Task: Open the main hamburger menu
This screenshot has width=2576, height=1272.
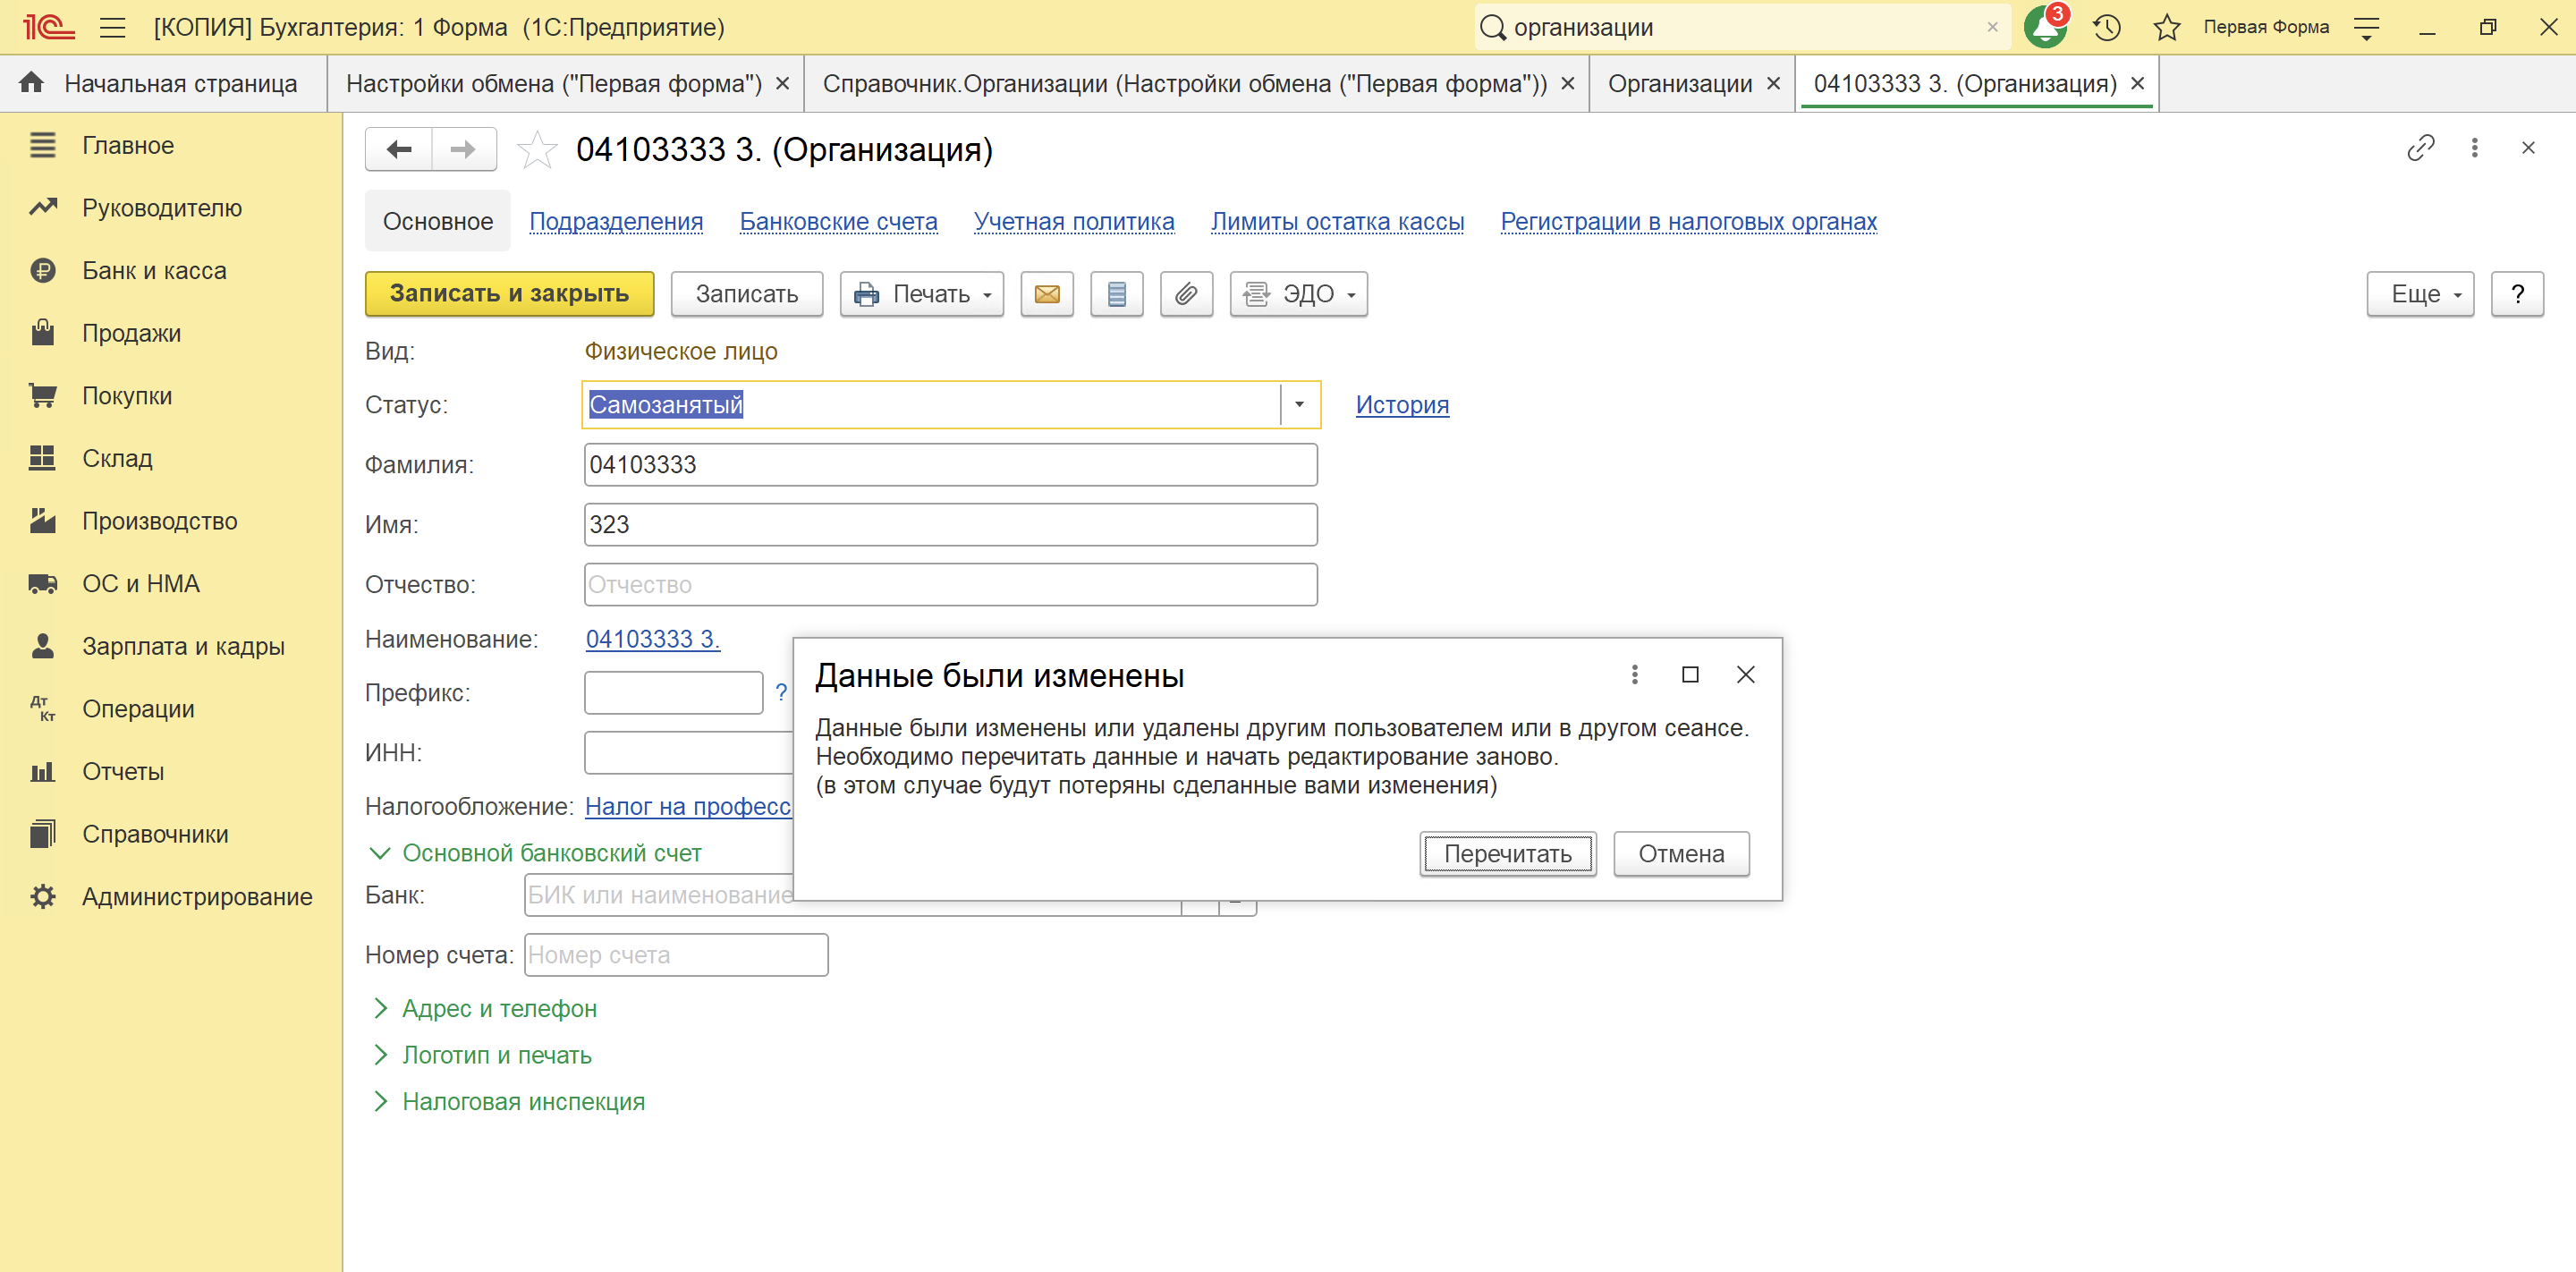Action: [113, 27]
